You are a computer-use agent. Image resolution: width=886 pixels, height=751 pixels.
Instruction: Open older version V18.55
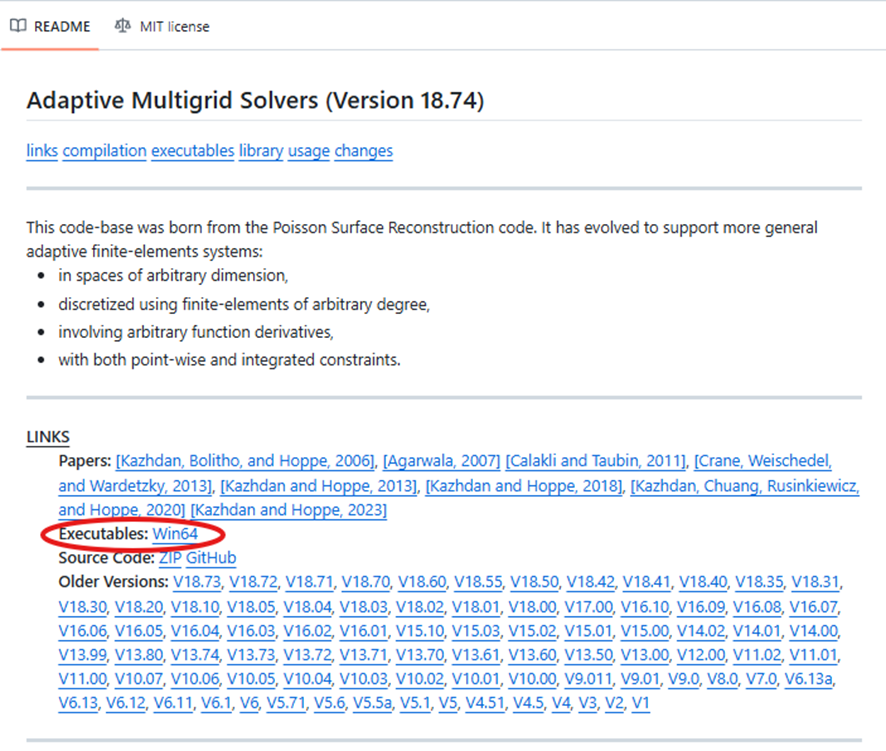(x=478, y=582)
